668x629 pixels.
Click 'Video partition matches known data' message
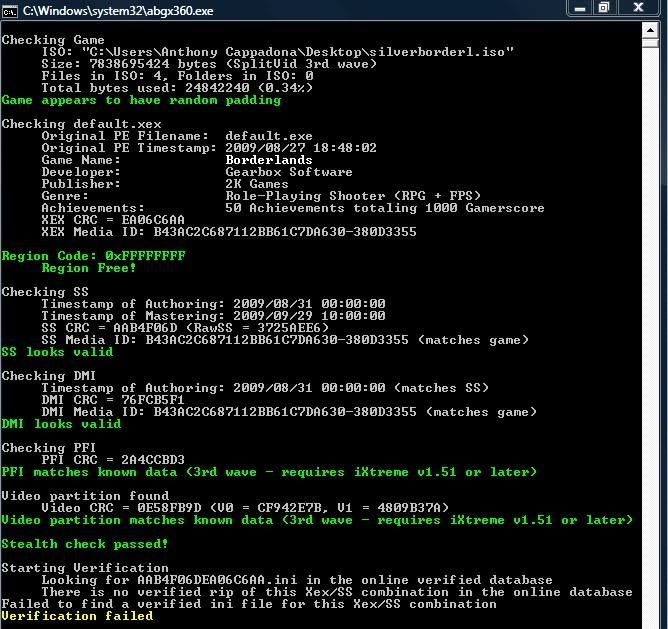tap(317, 520)
